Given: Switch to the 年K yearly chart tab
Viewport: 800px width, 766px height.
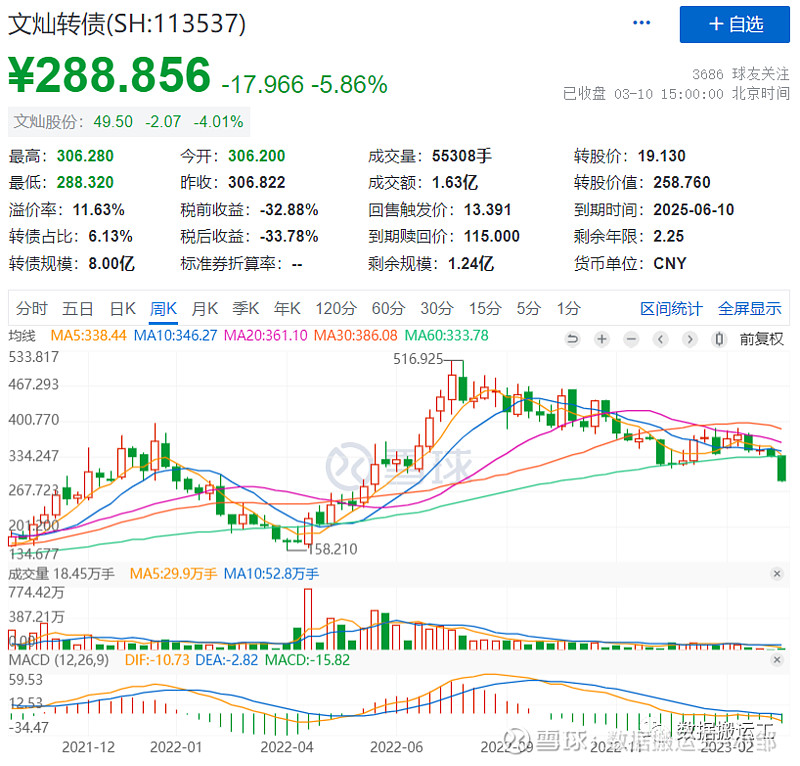Looking at the screenshot, I should (287, 308).
